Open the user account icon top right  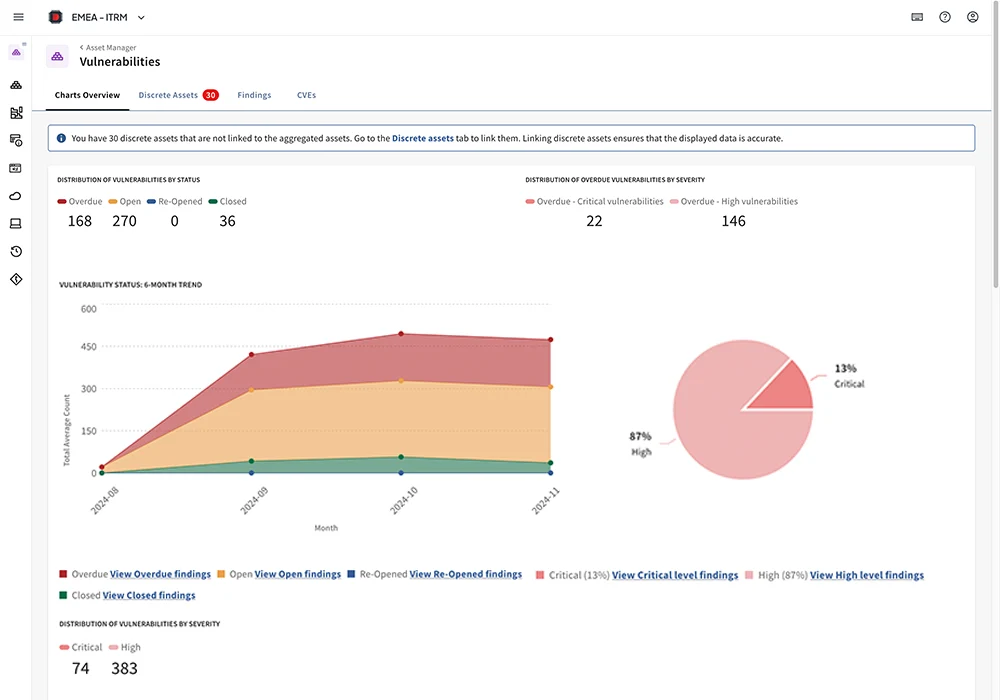point(972,17)
